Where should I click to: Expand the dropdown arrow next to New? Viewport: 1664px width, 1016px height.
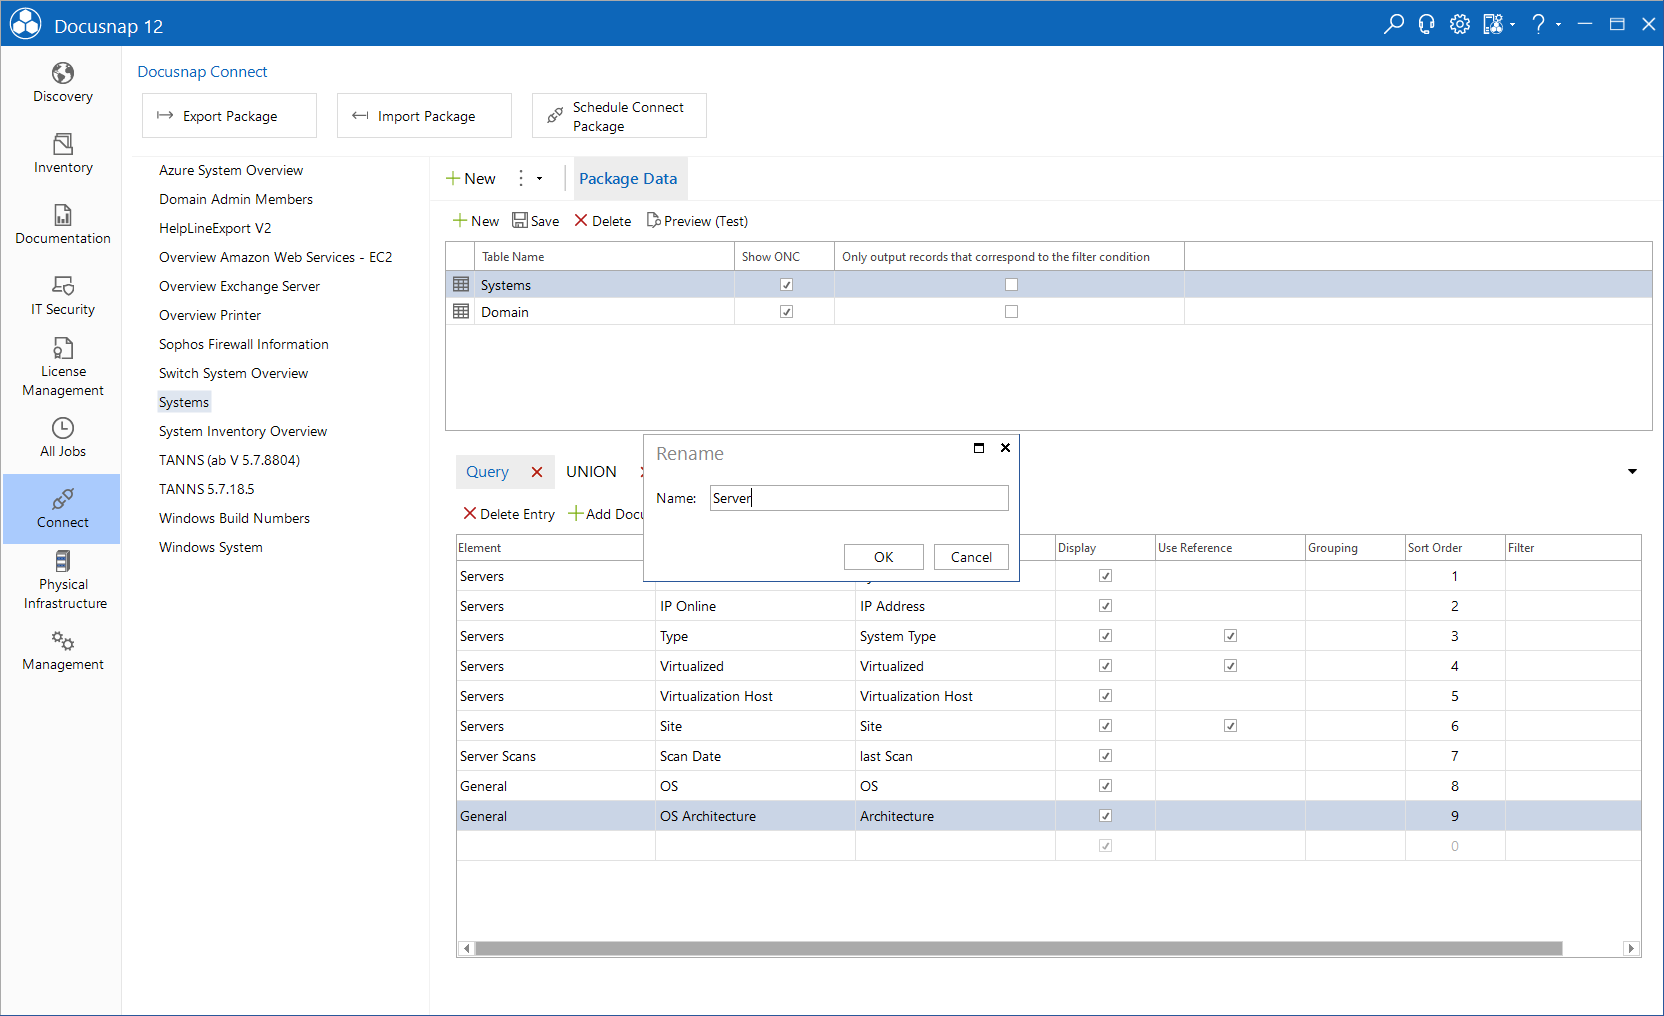point(539,179)
